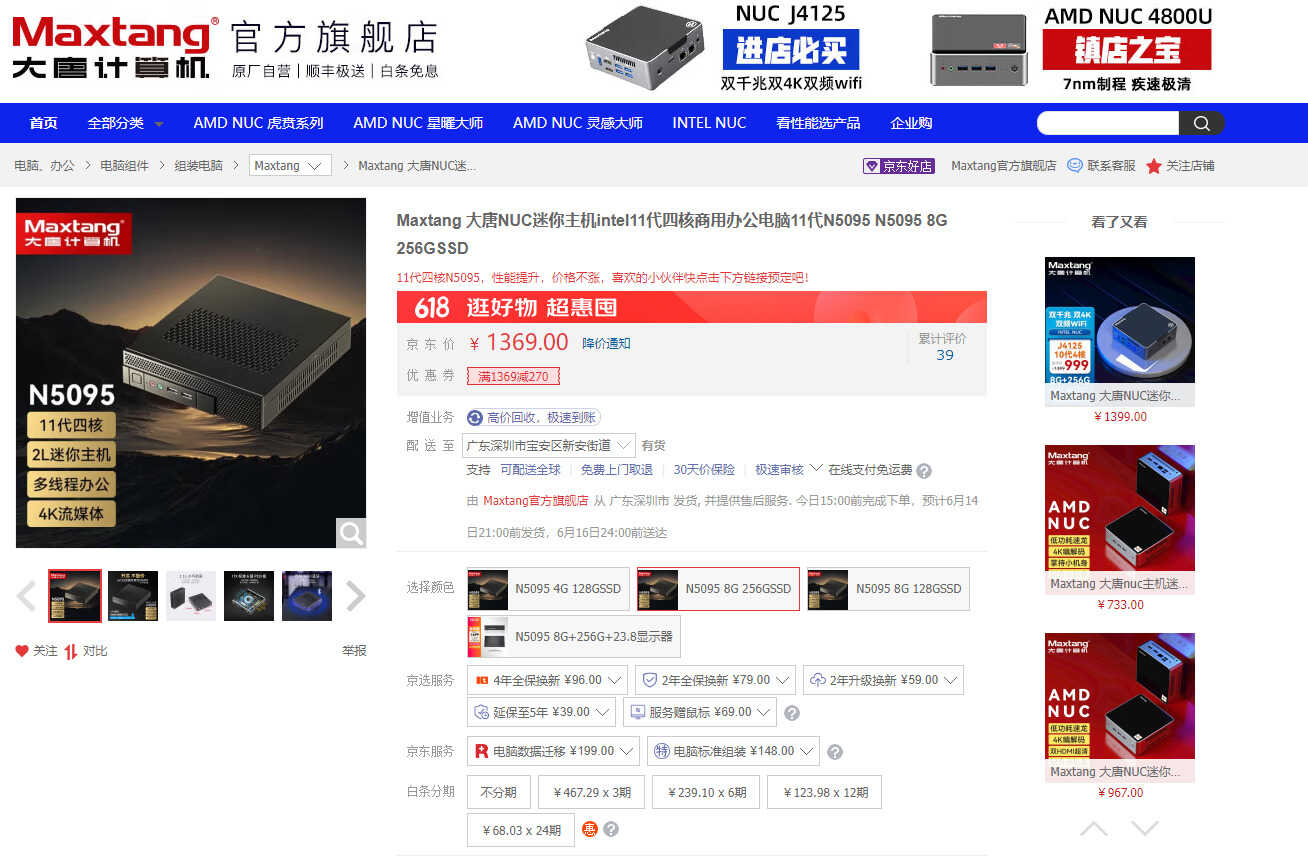
Task: Open AMD NUC 灵感大师 nav item
Action: (x=578, y=123)
